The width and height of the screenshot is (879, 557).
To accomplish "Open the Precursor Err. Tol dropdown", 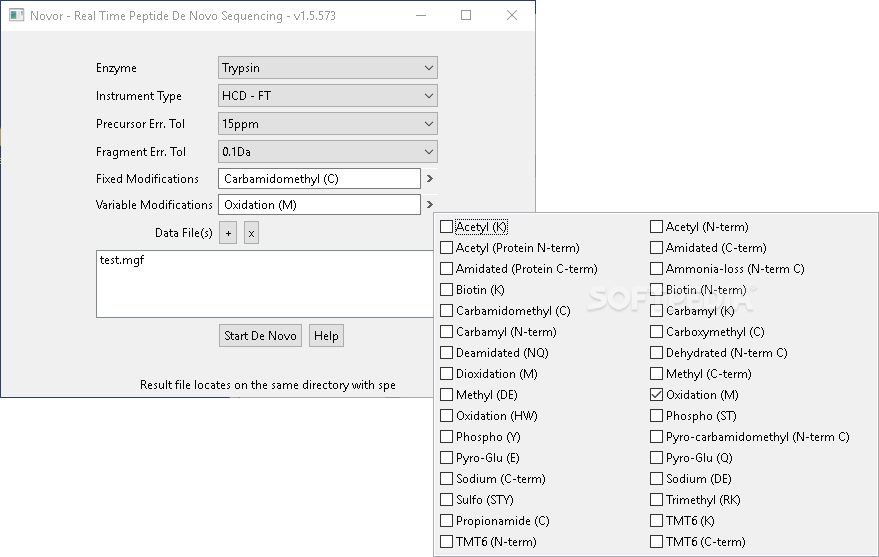I will click(x=327, y=124).
